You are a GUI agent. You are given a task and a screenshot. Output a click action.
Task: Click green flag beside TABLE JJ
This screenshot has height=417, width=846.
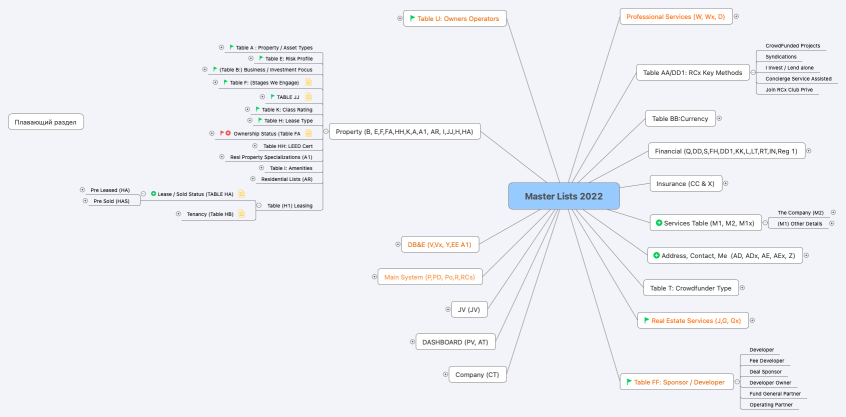coord(273,97)
